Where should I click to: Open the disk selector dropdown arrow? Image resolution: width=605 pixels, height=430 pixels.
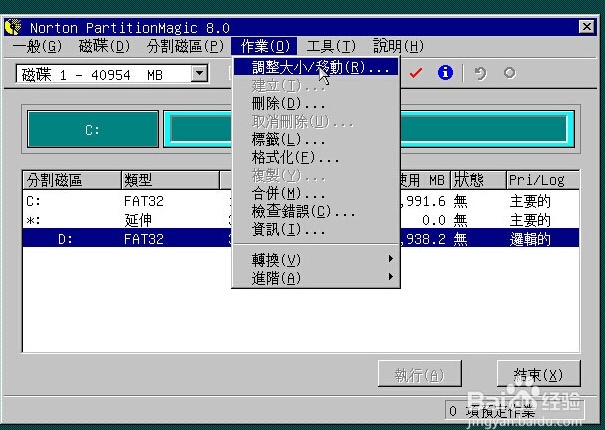(x=199, y=73)
